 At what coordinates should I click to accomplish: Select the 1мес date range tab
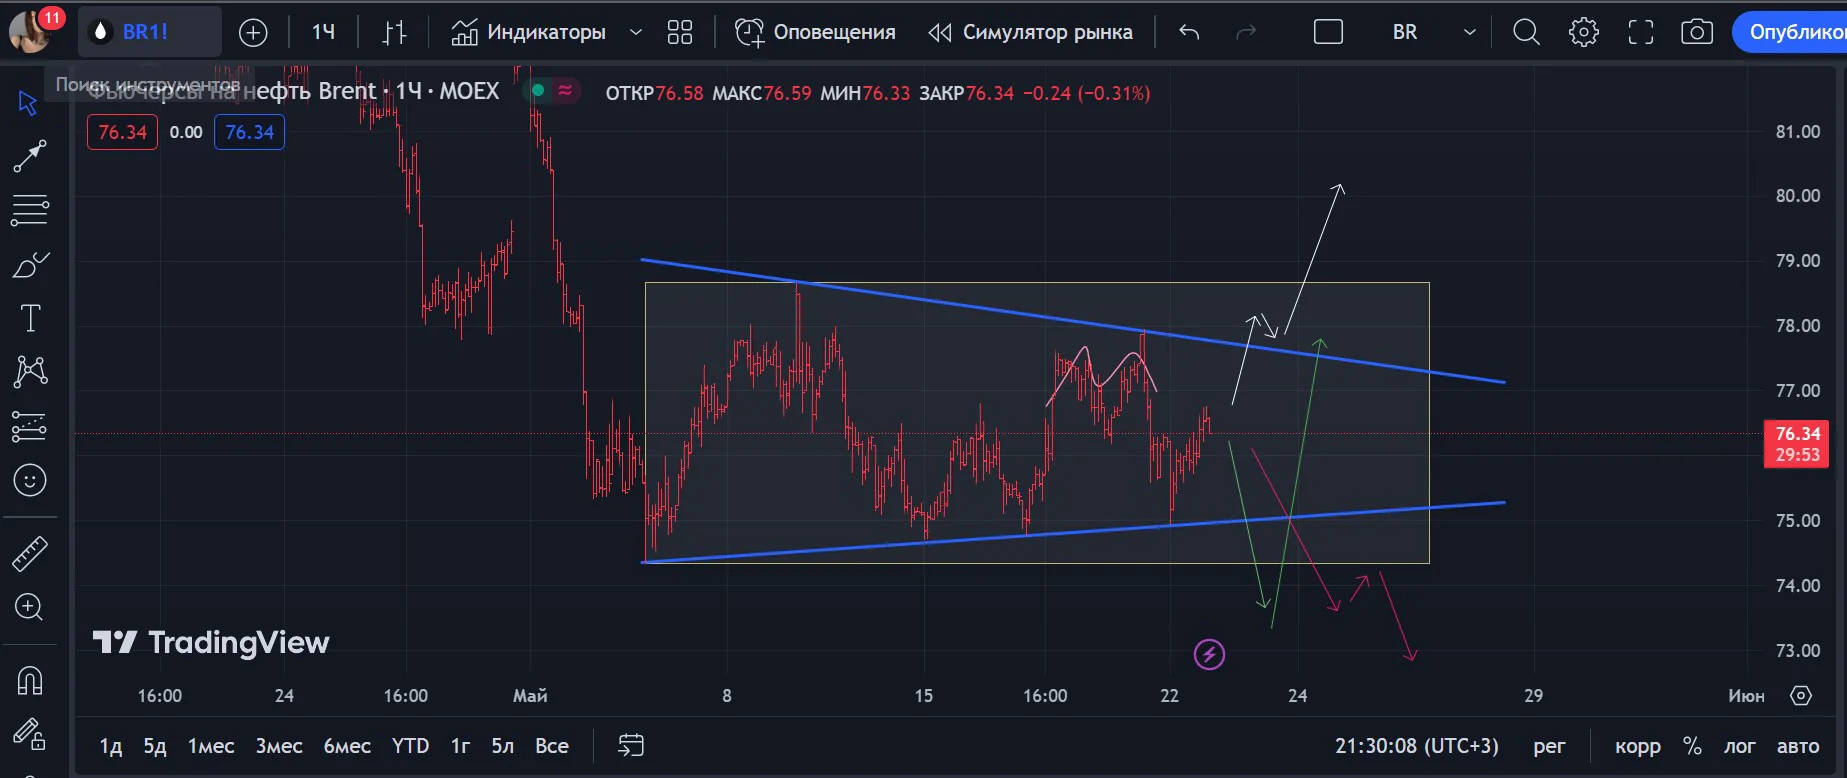(x=211, y=746)
